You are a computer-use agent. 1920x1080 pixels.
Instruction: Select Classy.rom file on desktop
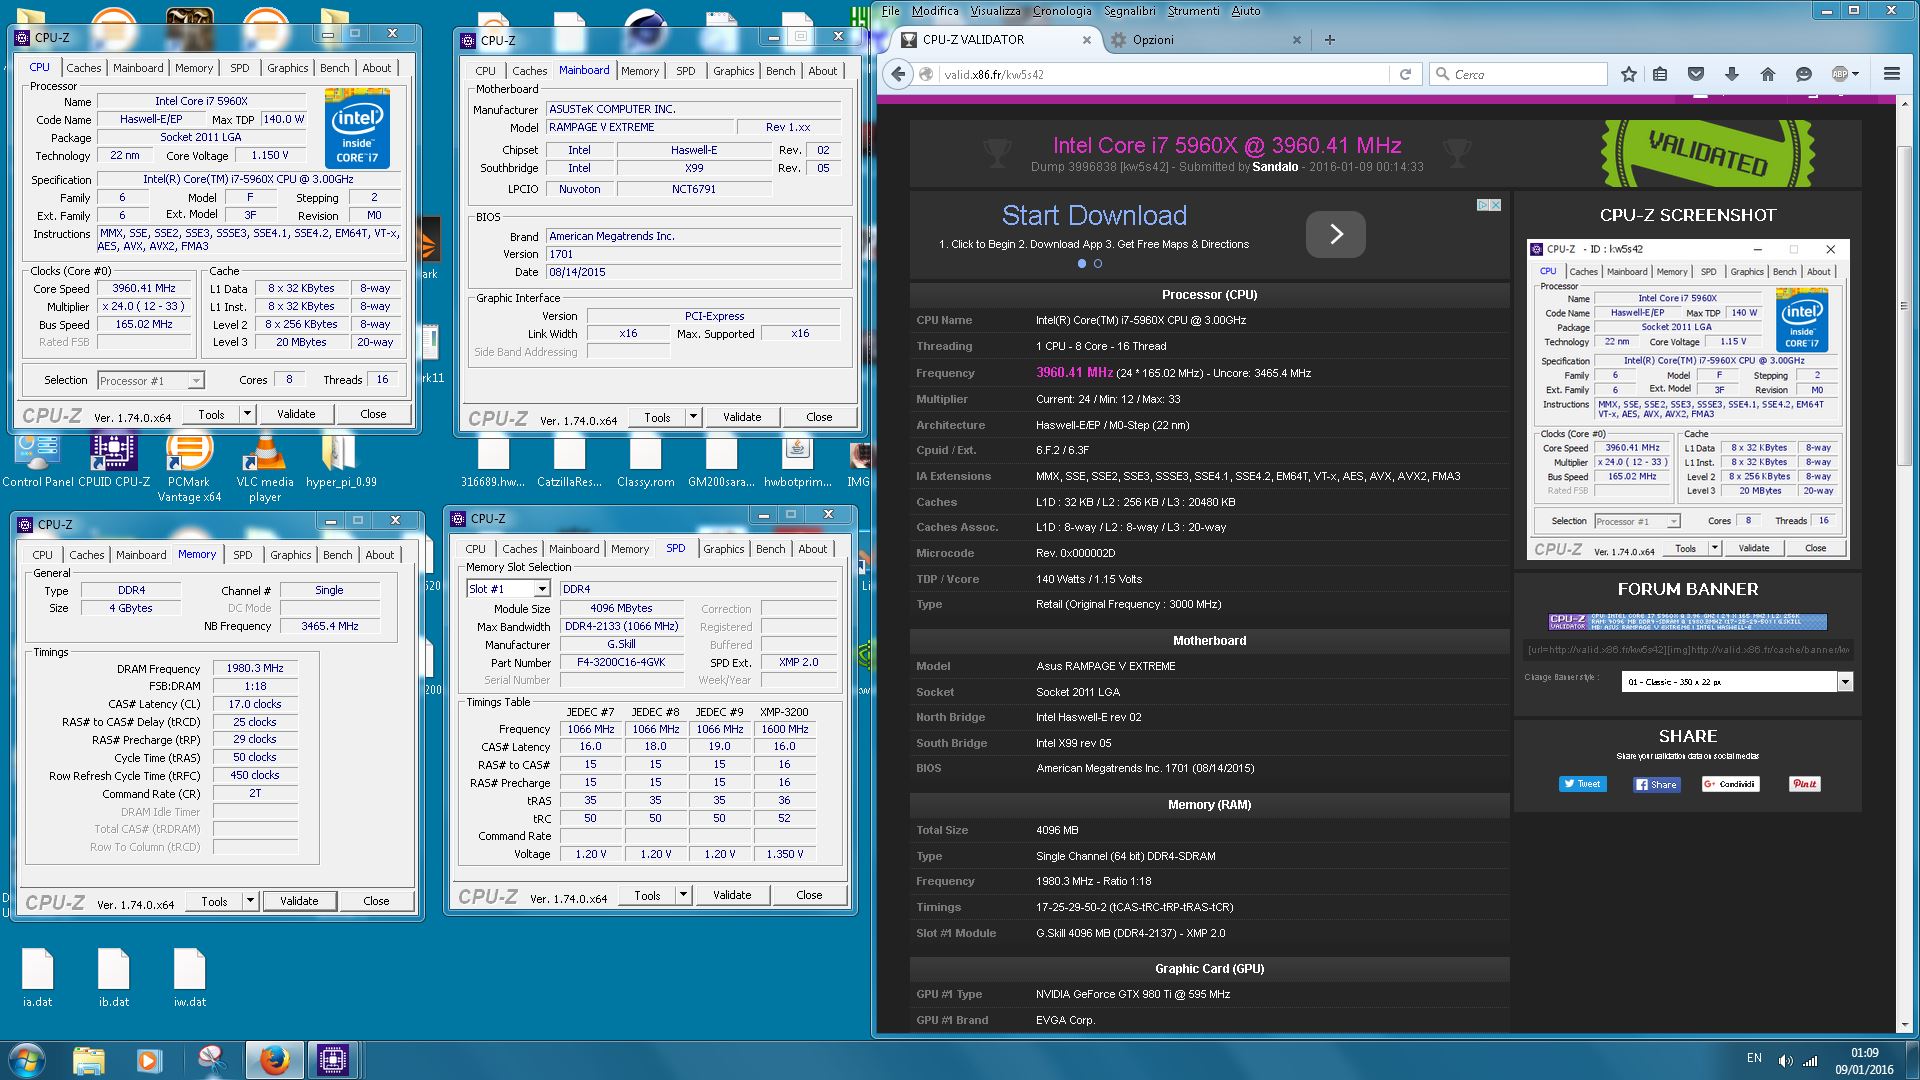point(645,461)
